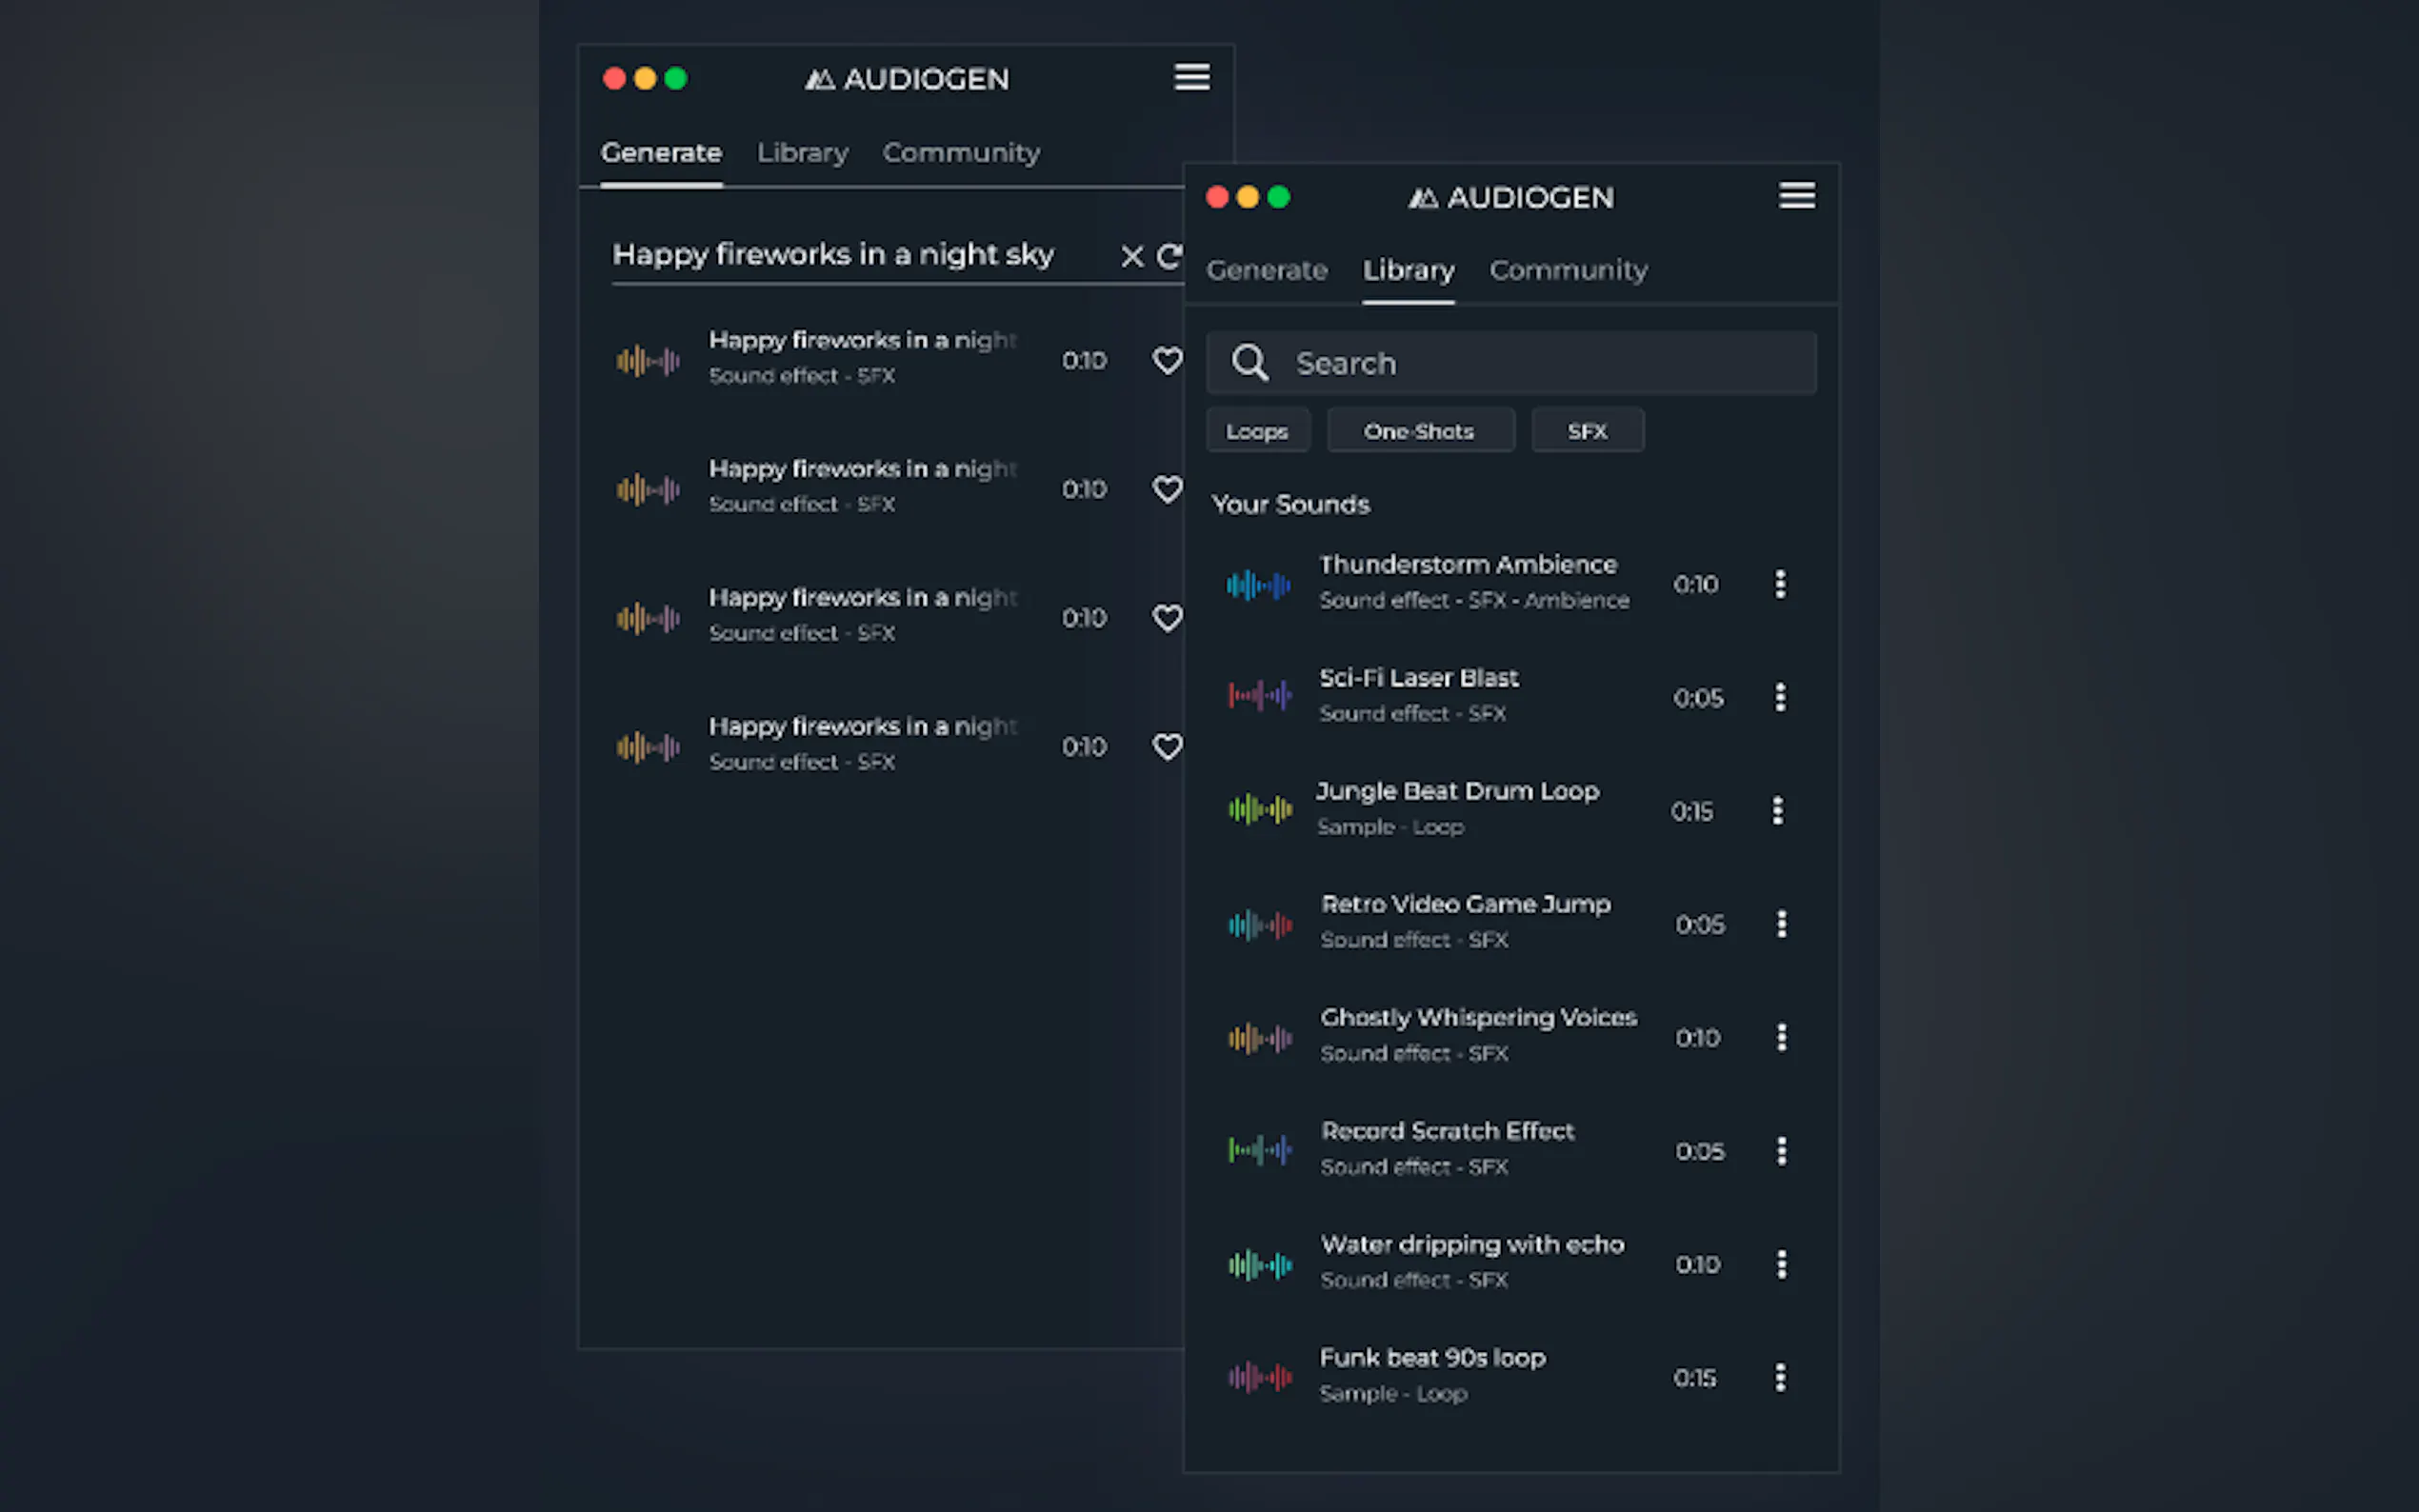Expand the three-dot menu for Funk beat 90s loop

[x=1780, y=1378]
